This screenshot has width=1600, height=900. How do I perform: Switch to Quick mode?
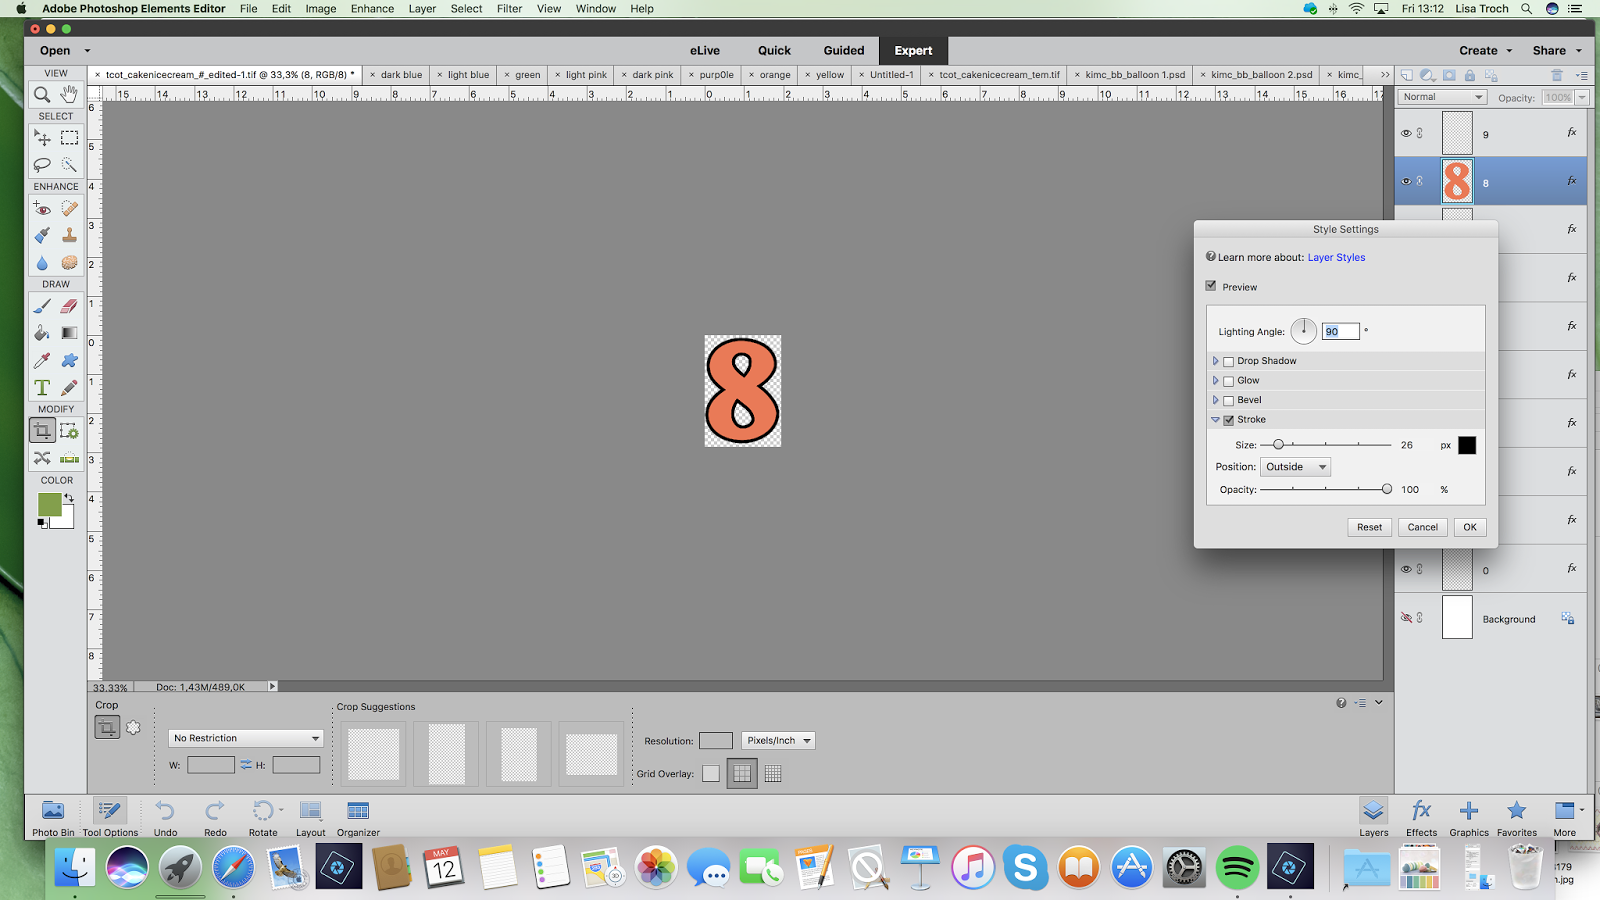774,50
